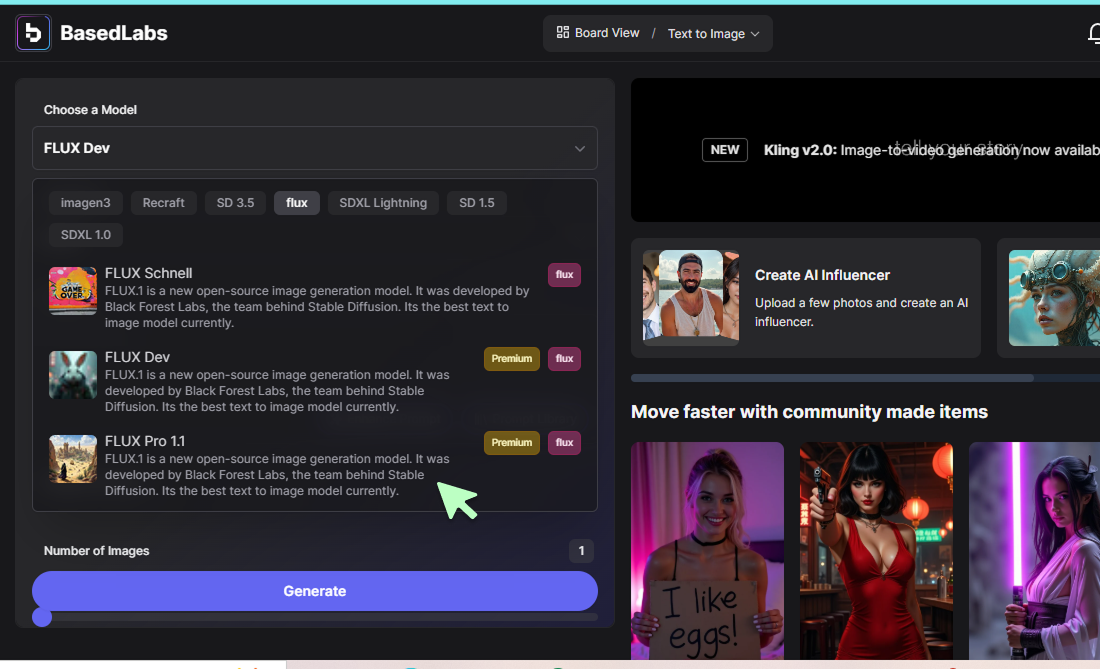
Task: Click the FLUX Pro 1.1 desert thumbnail
Action: pos(73,459)
